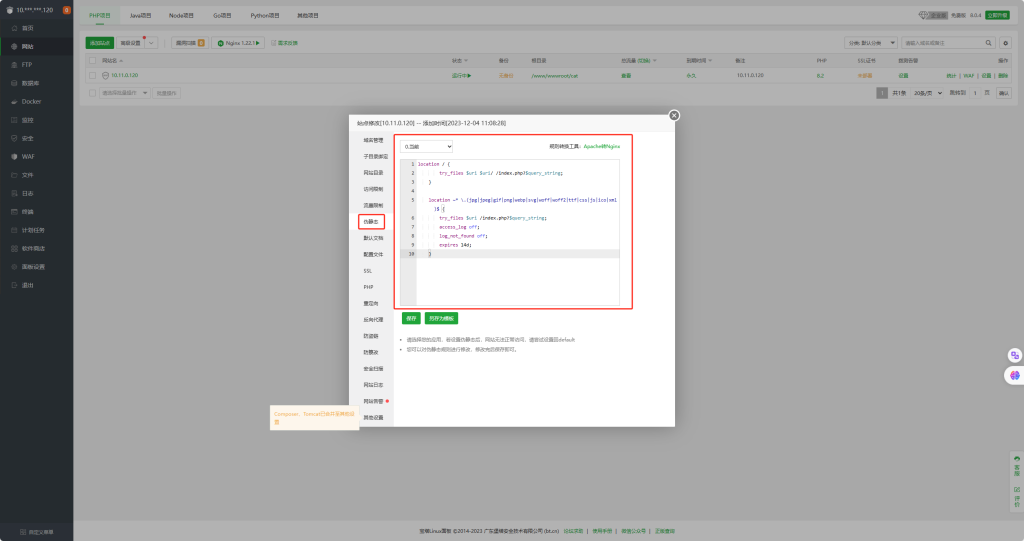Screen dimensions: 1024x541
Task: Open the 状态 column filter arrow
Action: click(466, 61)
